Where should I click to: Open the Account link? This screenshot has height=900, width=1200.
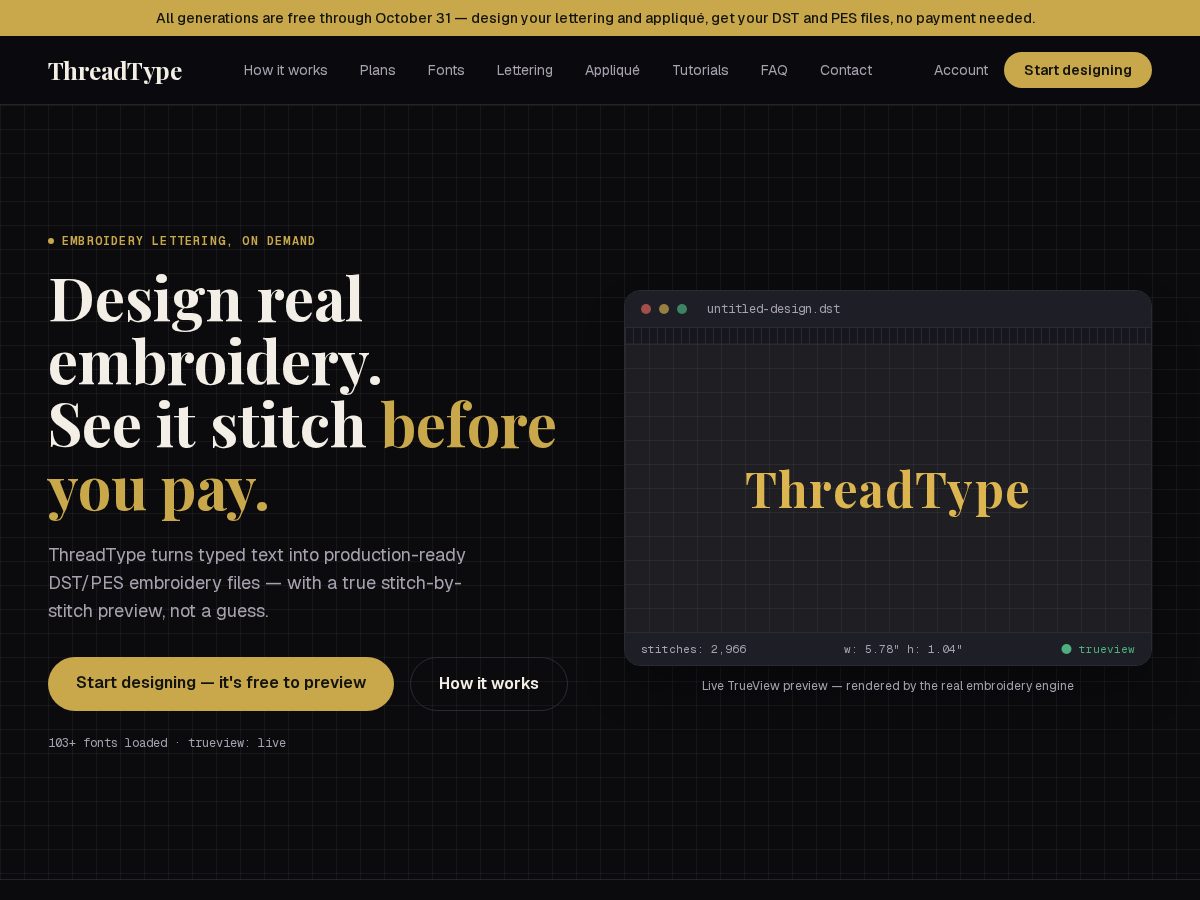961,70
